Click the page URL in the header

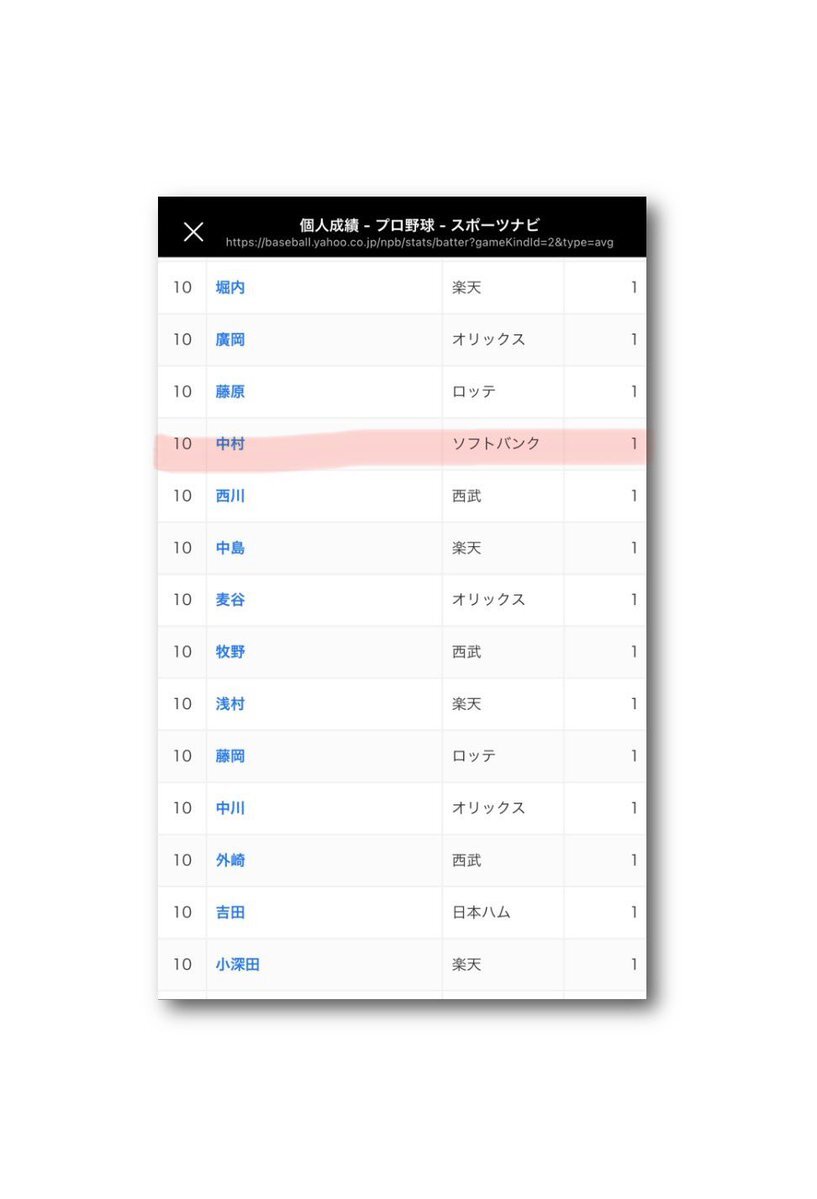(419, 242)
